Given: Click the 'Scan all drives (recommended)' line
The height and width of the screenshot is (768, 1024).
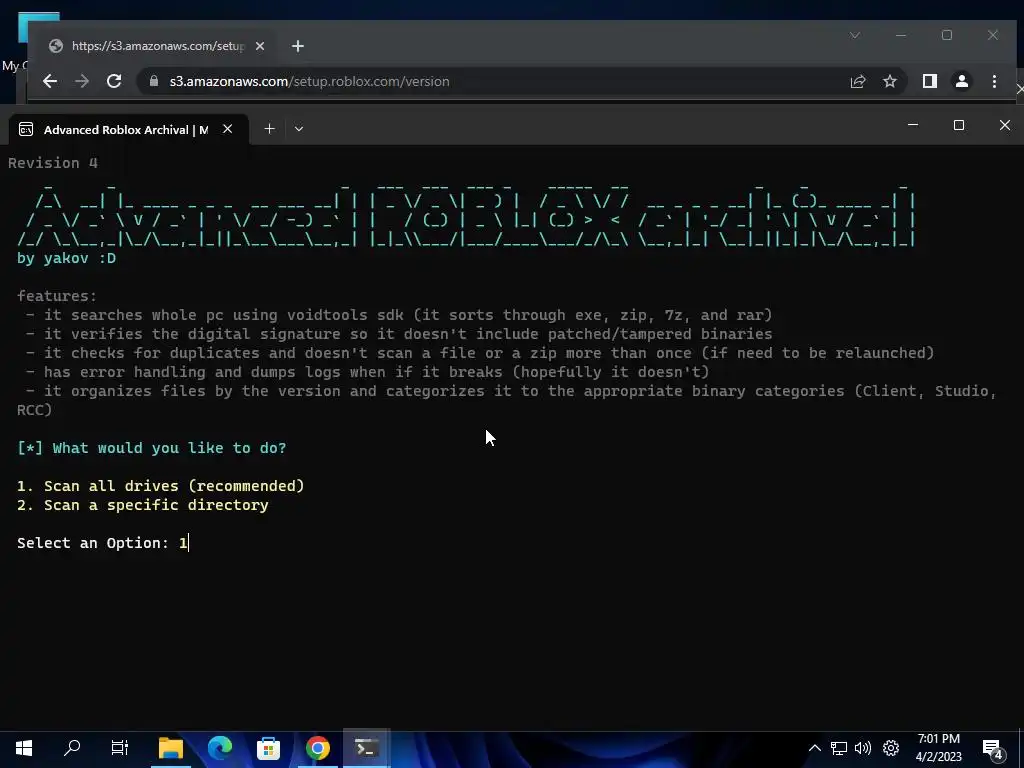Looking at the screenshot, I should (161, 486).
